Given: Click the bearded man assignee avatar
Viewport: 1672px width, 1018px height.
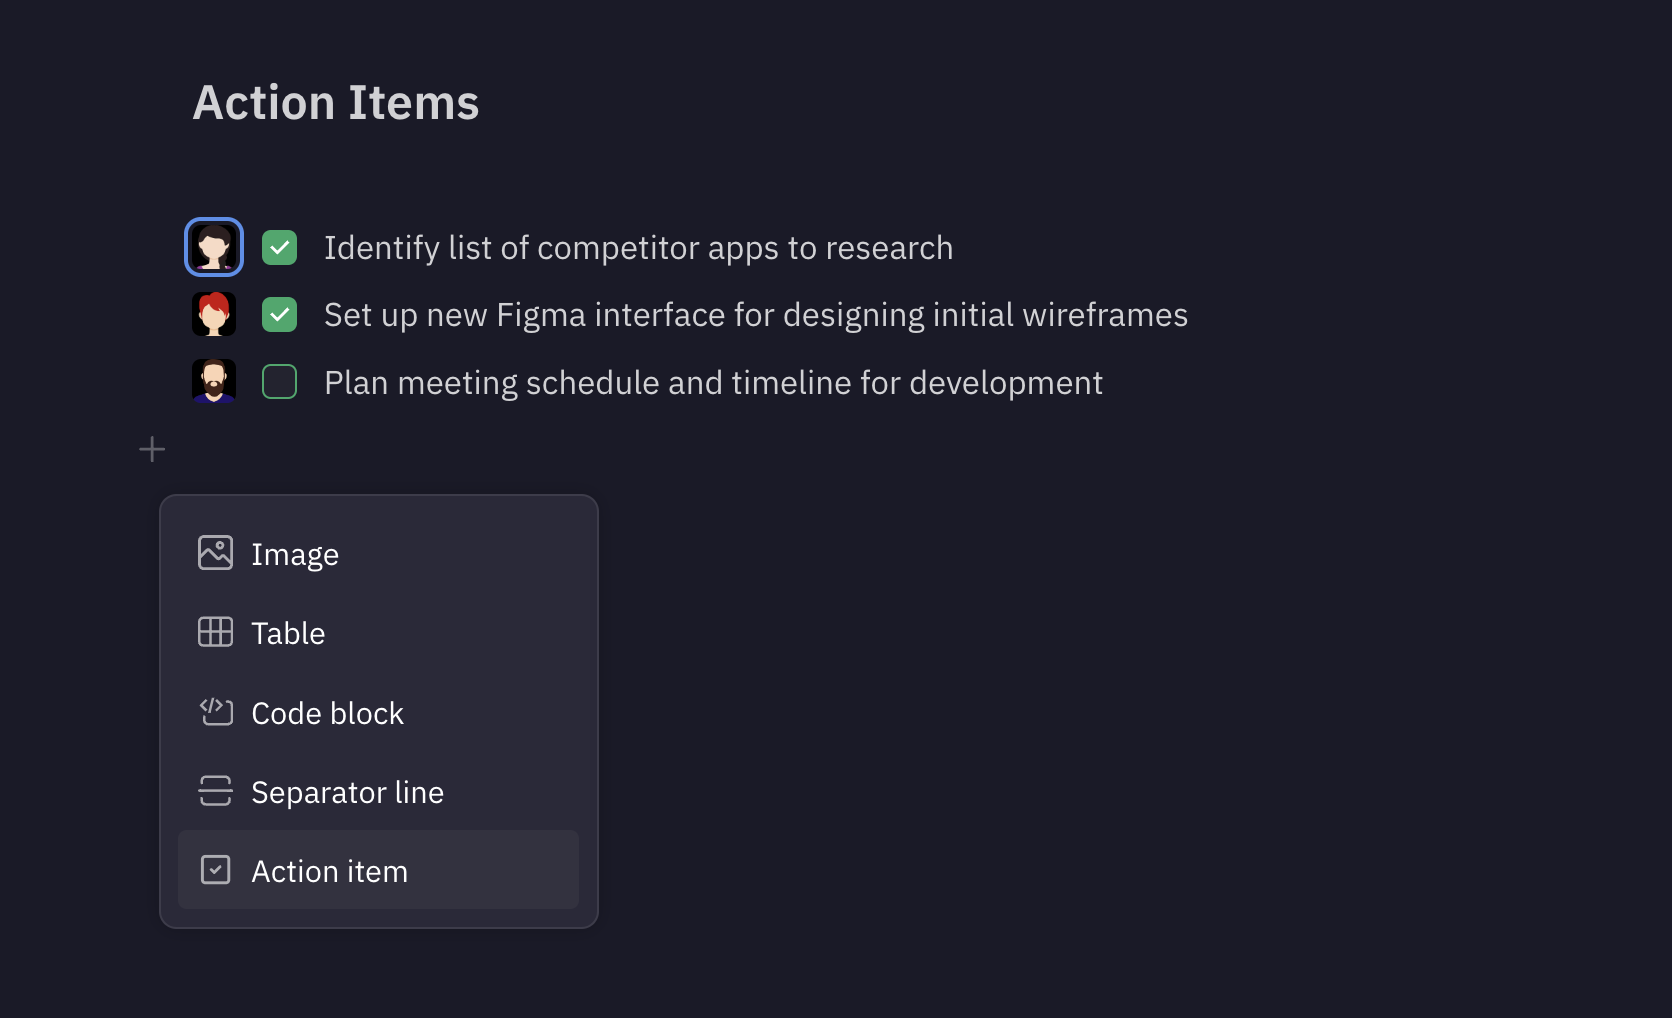Looking at the screenshot, I should [214, 381].
